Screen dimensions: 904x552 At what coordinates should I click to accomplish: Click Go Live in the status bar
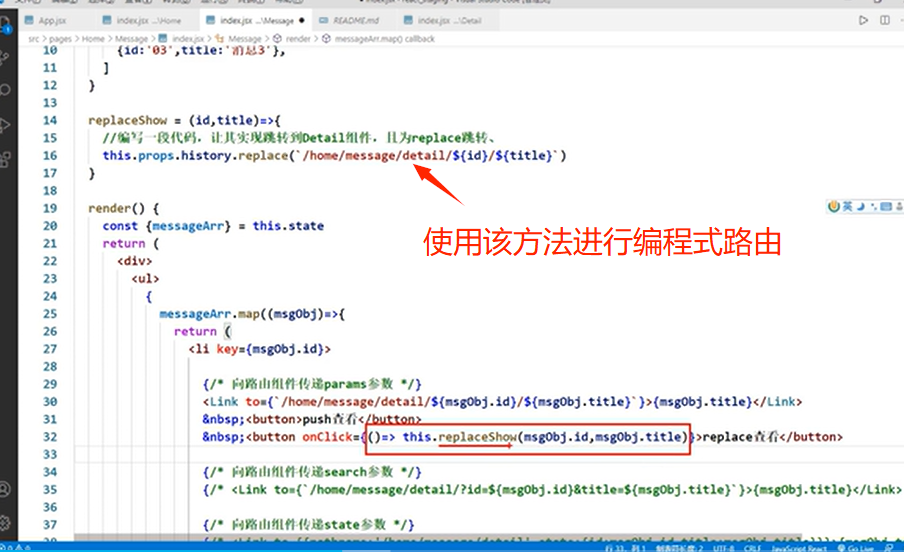[856, 548]
